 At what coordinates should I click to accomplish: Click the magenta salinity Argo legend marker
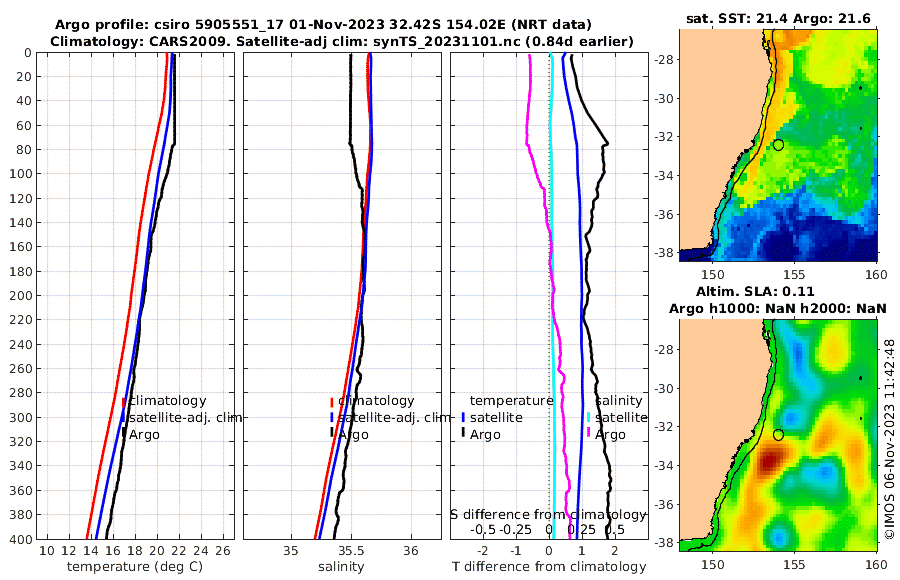pyautogui.click(x=588, y=432)
